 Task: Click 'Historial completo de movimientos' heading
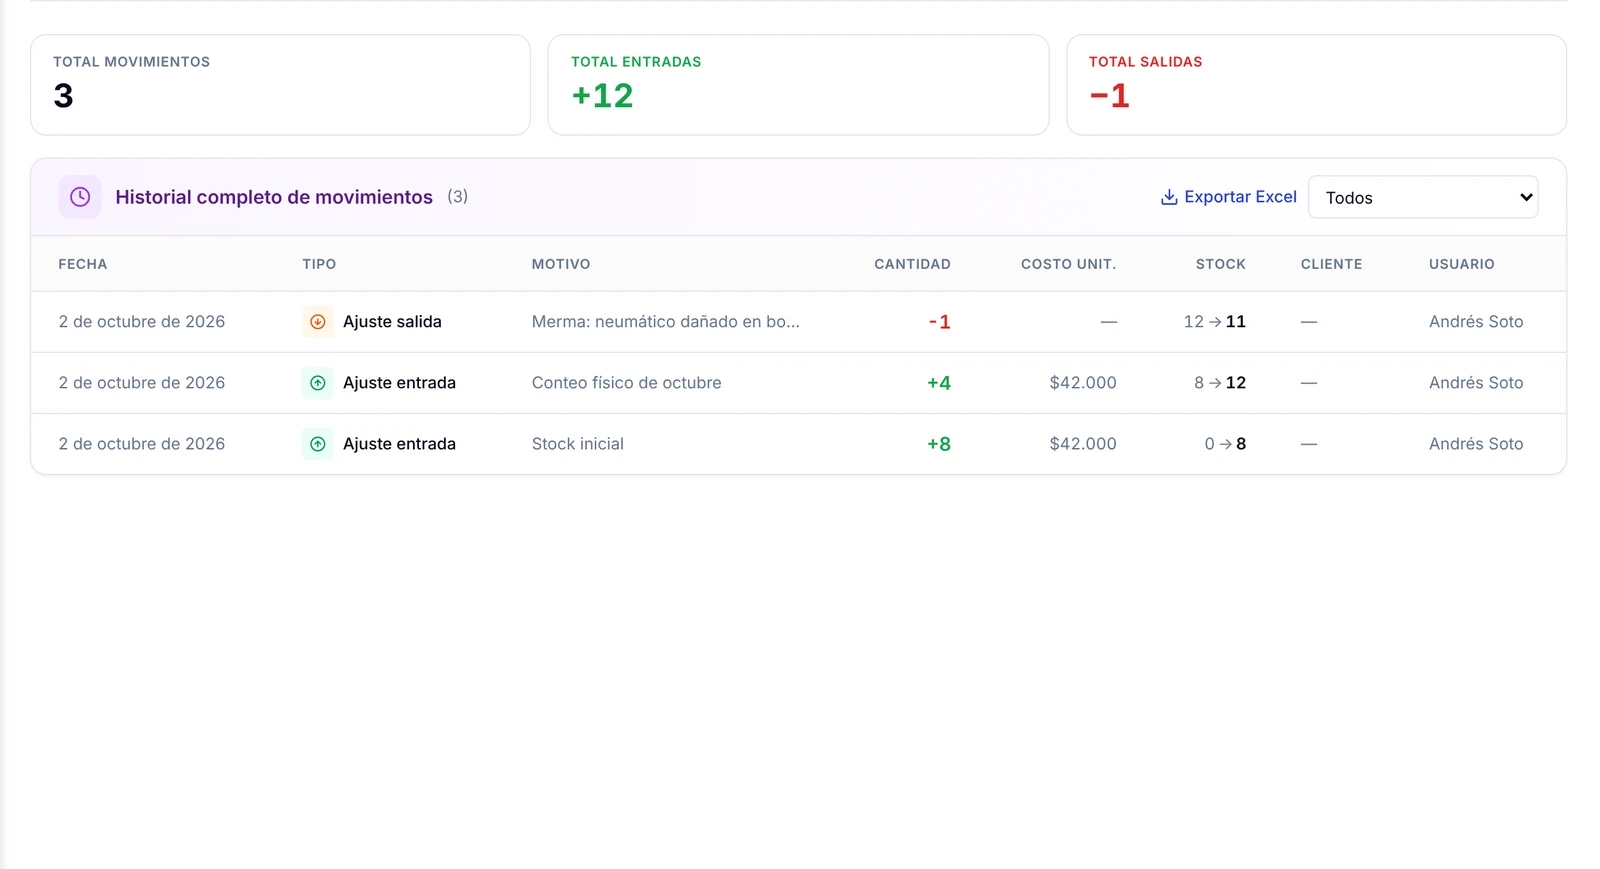click(x=274, y=197)
